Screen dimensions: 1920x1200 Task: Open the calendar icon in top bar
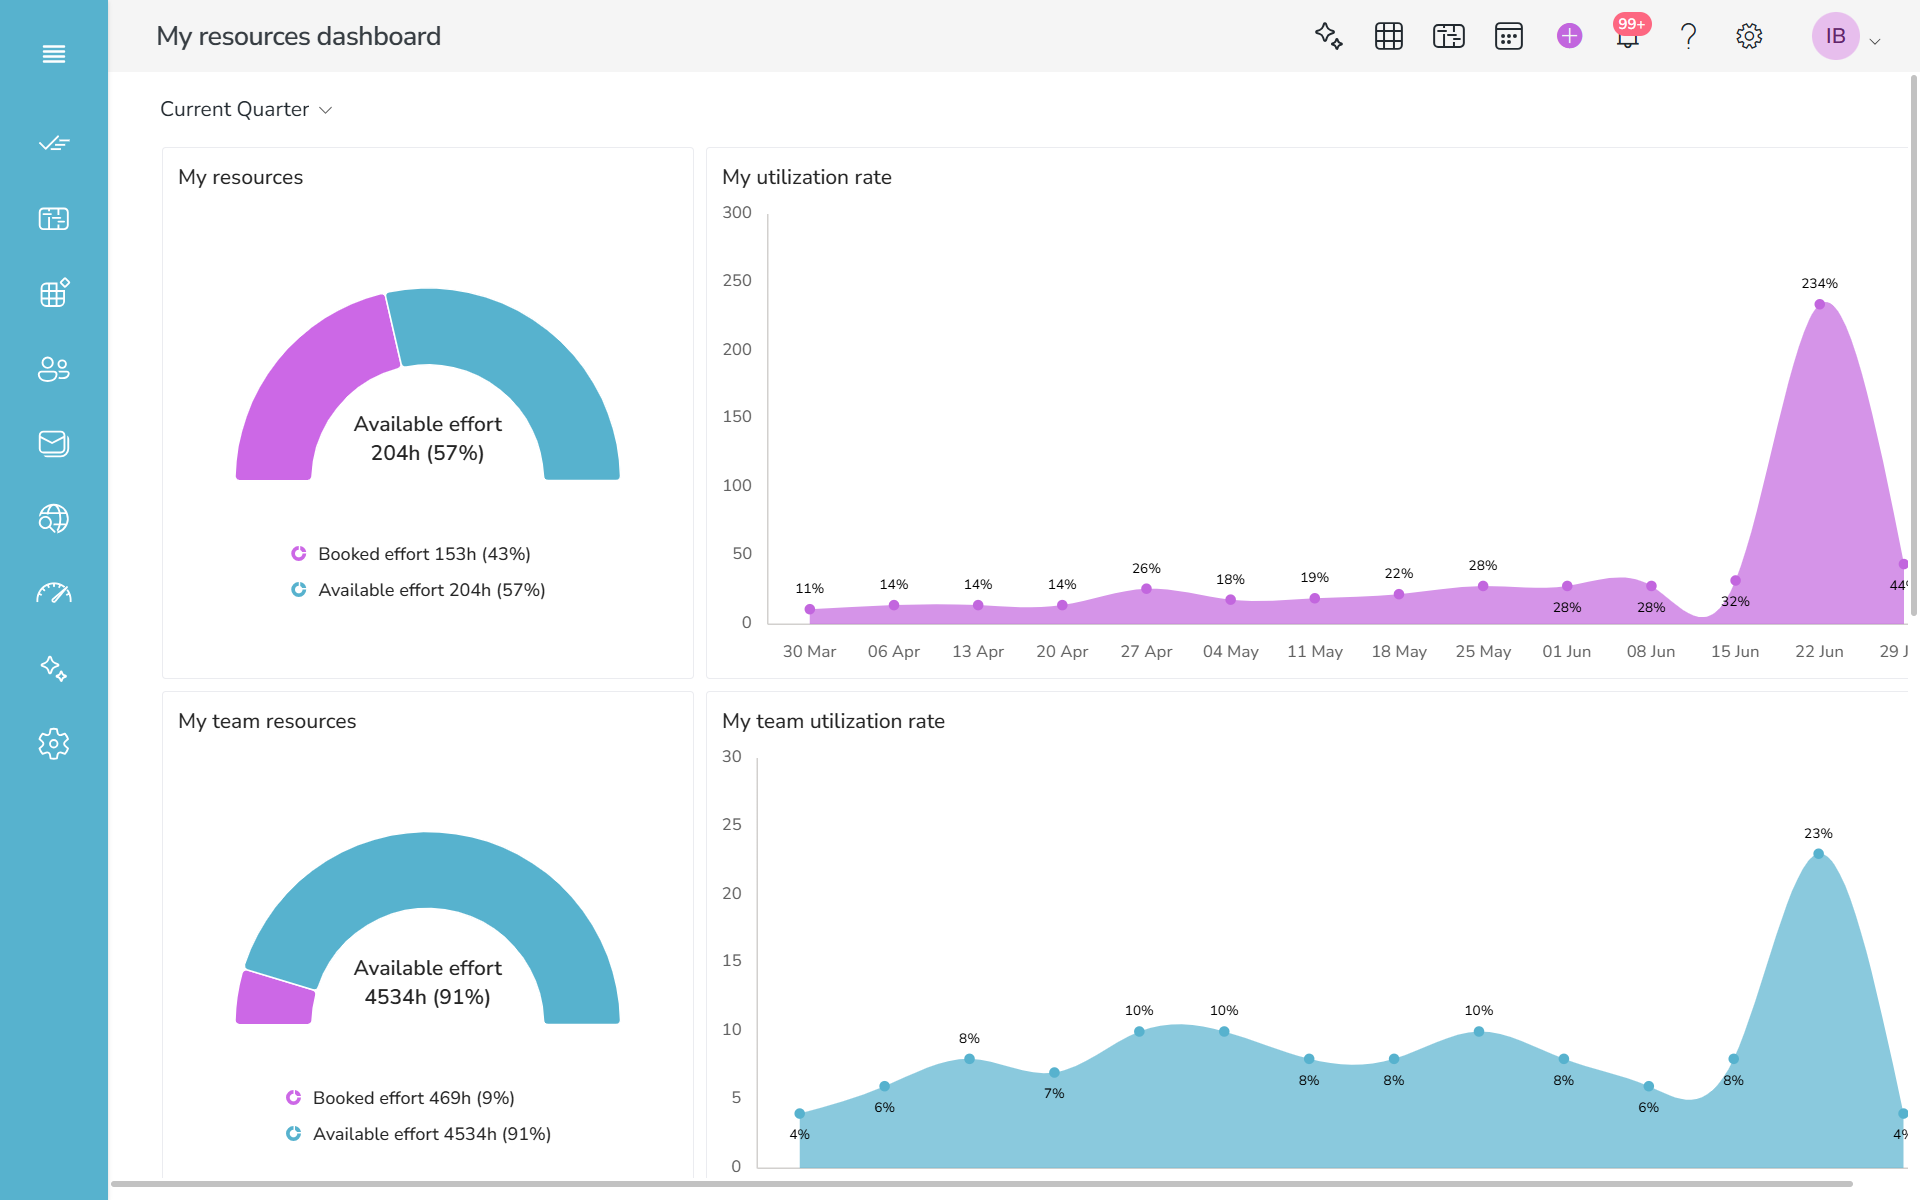[1509, 36]
